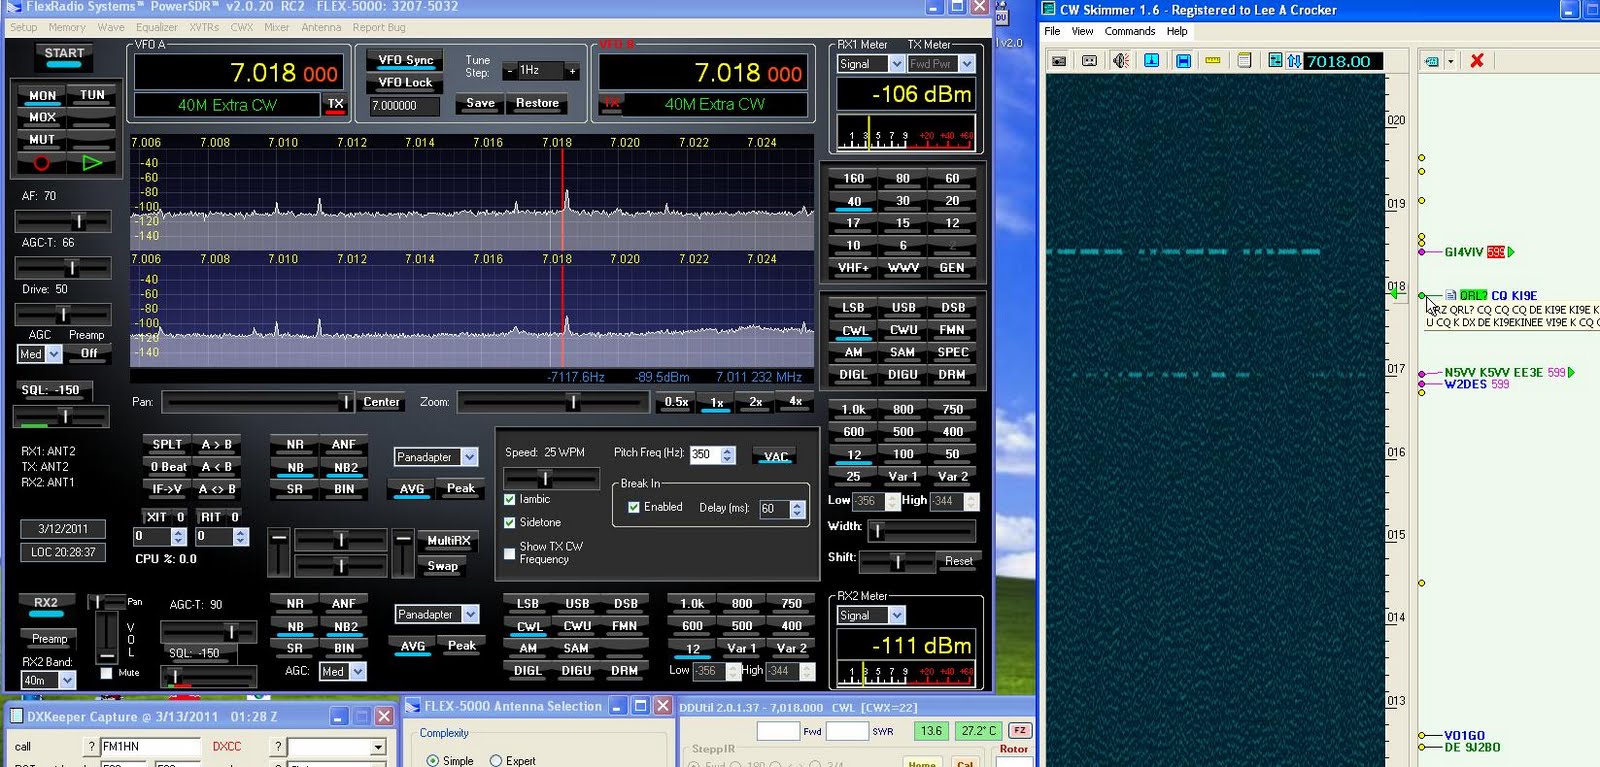1600x767 pixels.
Task: Click the VFO Sync button
Action: (405, 60)
